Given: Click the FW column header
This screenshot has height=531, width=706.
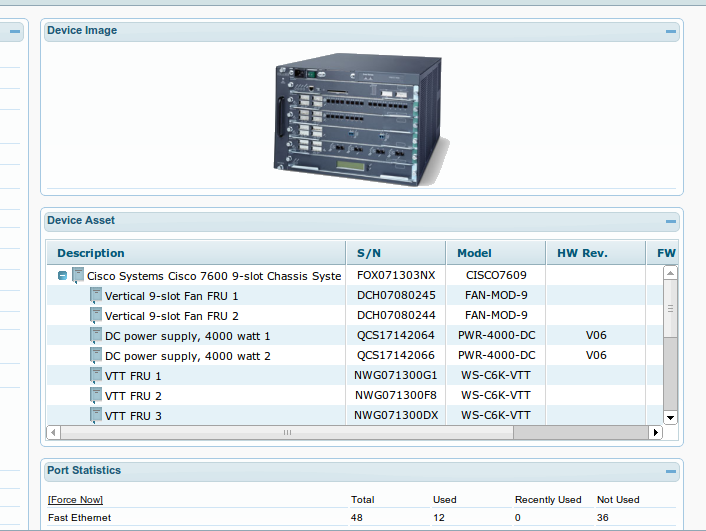Looking at the screenshot, I should (x=662, y=253).
